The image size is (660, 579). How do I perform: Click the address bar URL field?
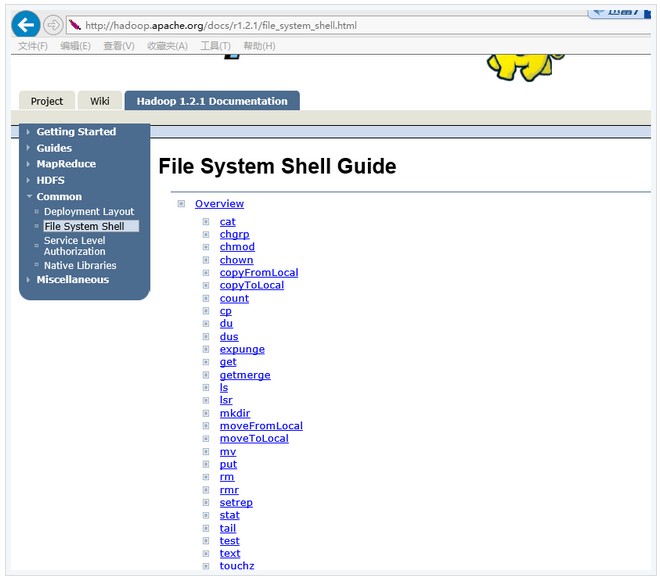pos(358,26)
